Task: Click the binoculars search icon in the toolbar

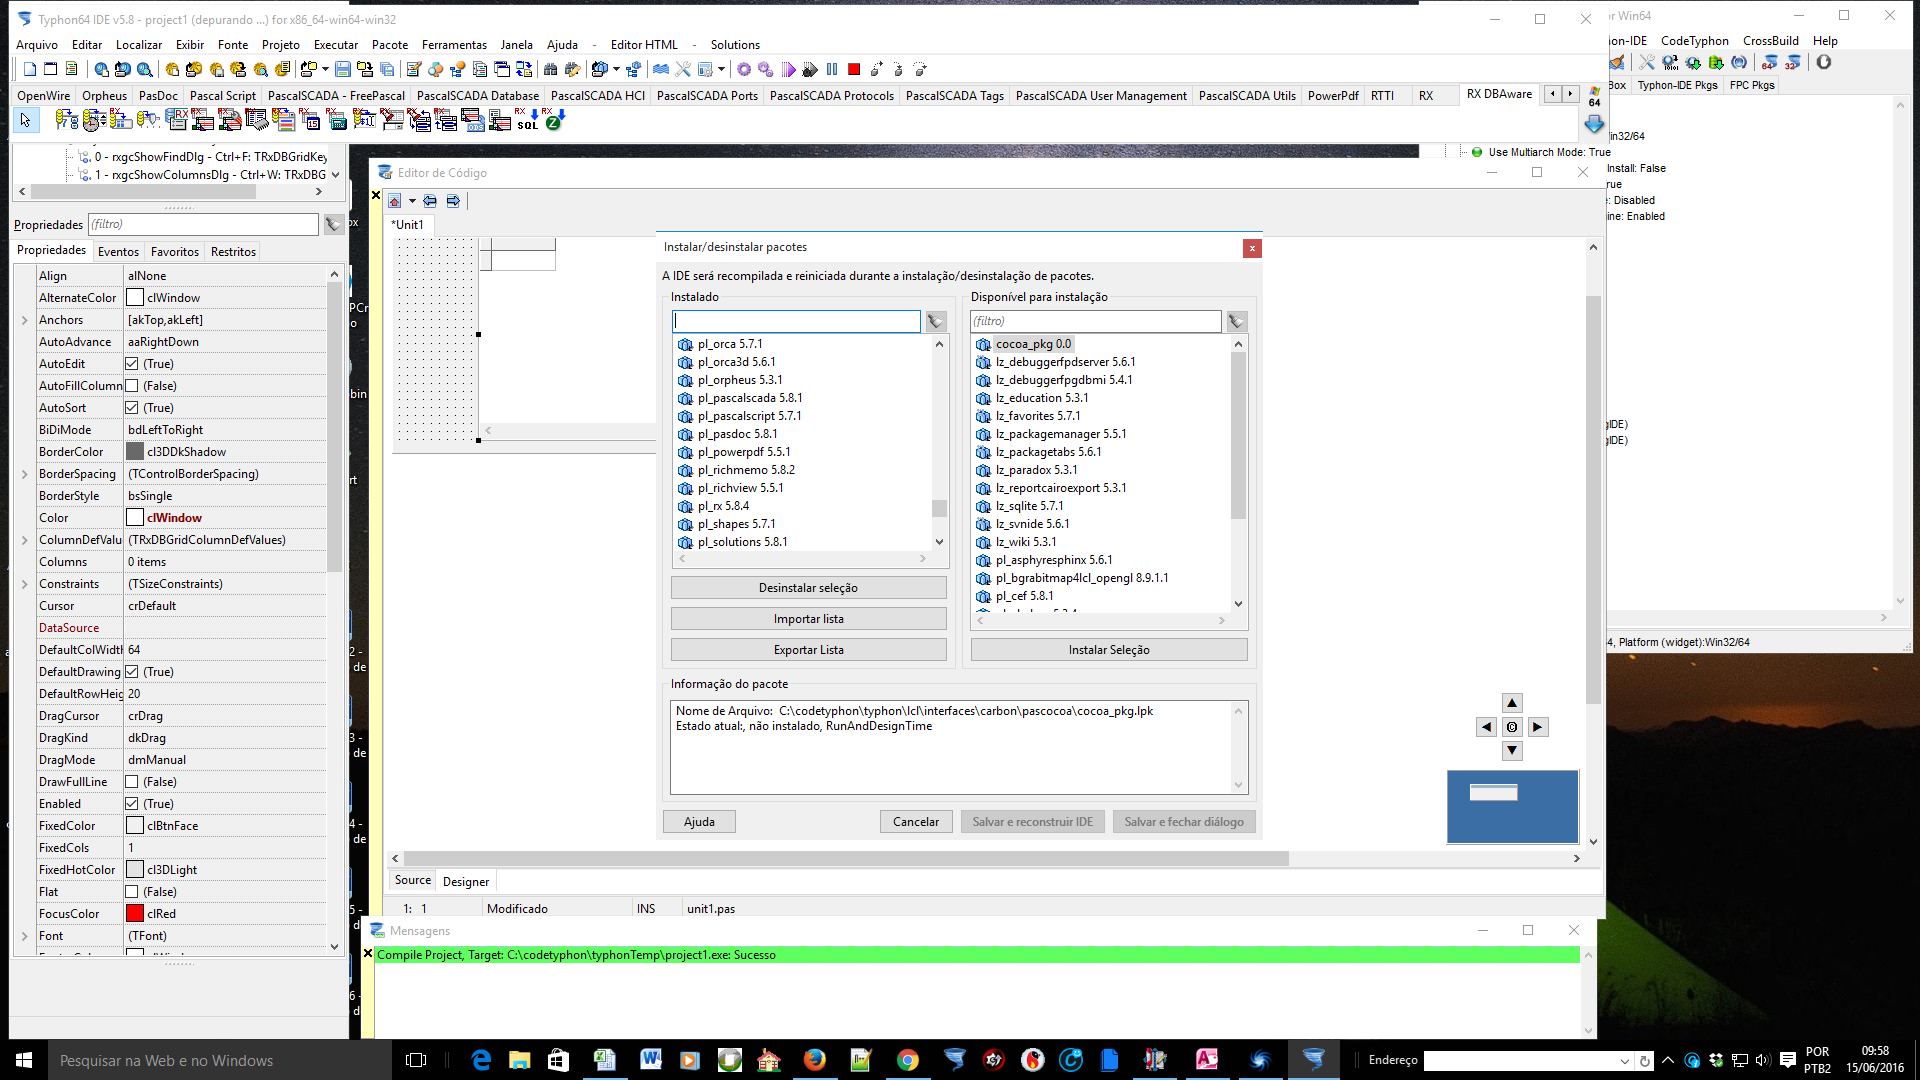Action: [550, 69]
